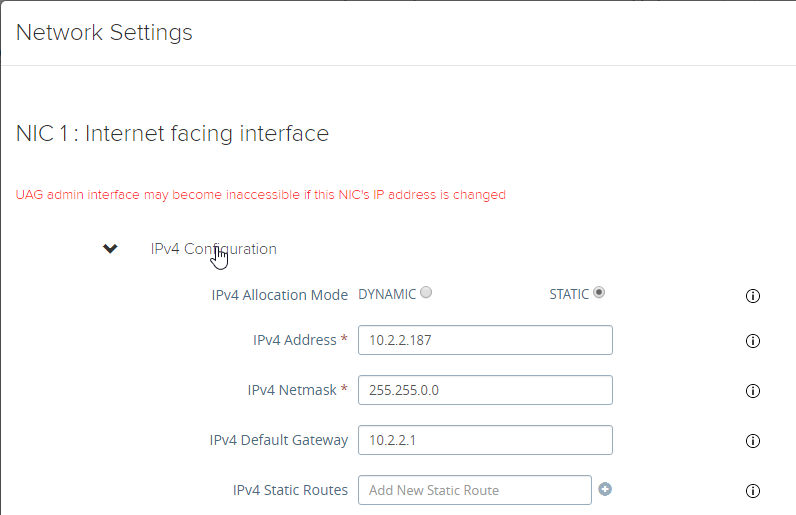Select the red UAG admin interface warning

tap(261, 195)
